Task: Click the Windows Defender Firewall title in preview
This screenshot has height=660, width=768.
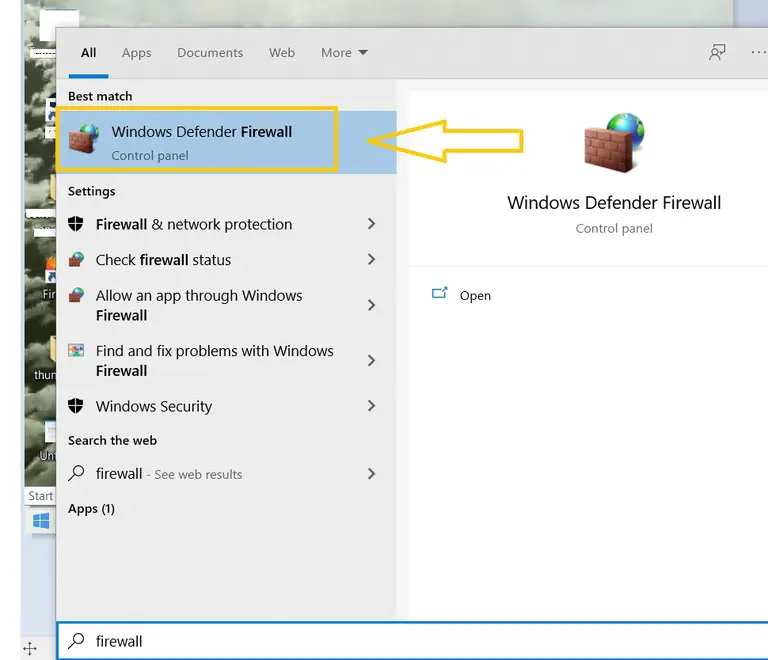Action: (x=614, y=203)
